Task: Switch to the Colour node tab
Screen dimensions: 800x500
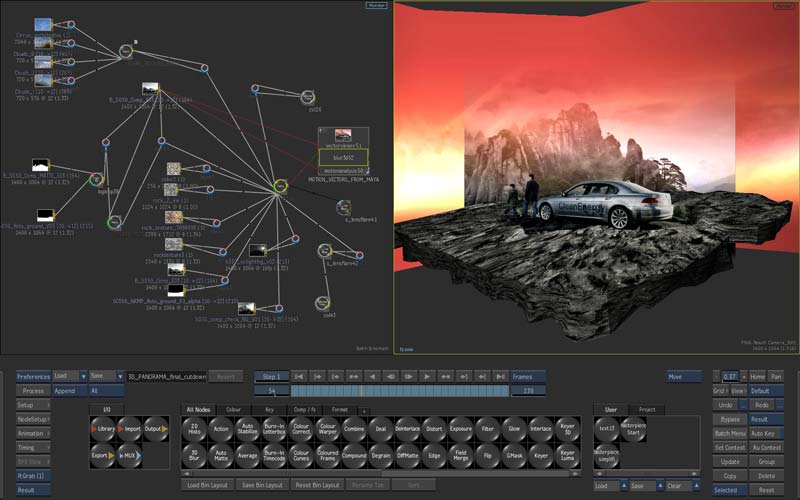Action: [x=233, y=410]
